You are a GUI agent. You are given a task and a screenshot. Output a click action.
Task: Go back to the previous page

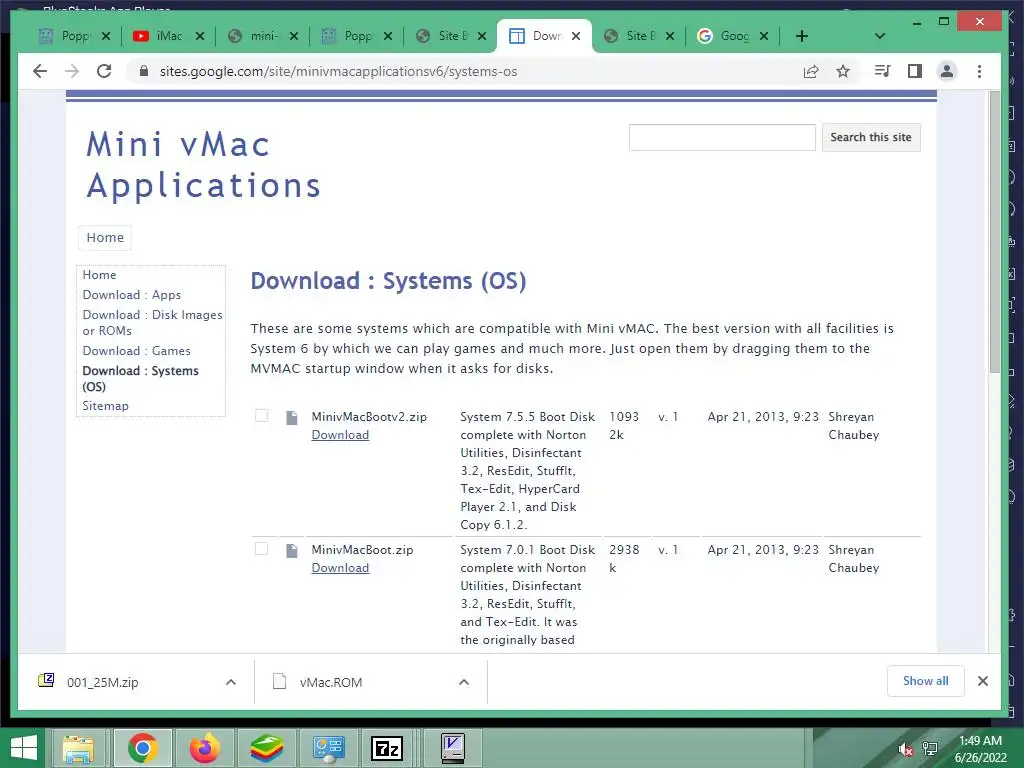pyautogui.click(x=40, y=71)
